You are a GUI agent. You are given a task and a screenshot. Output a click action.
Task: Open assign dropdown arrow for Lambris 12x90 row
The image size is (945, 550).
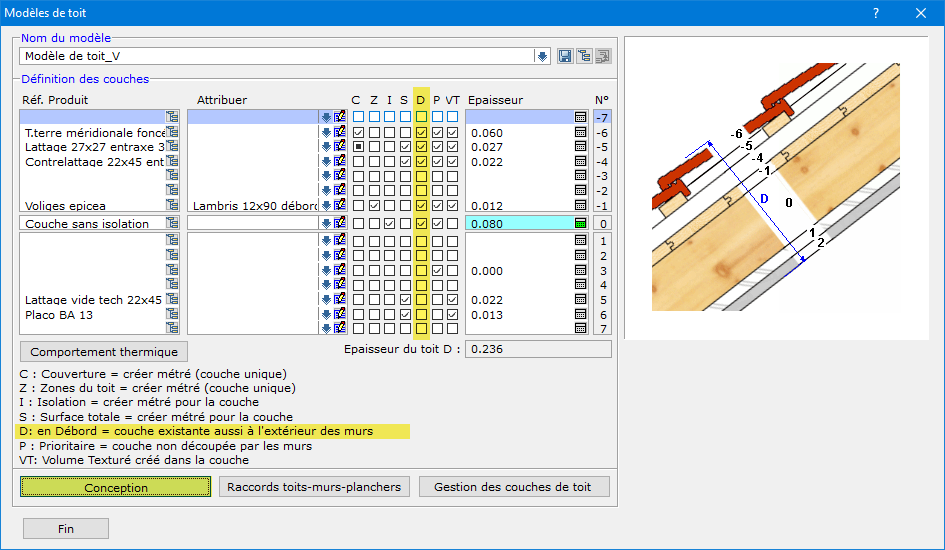[326, 206]
